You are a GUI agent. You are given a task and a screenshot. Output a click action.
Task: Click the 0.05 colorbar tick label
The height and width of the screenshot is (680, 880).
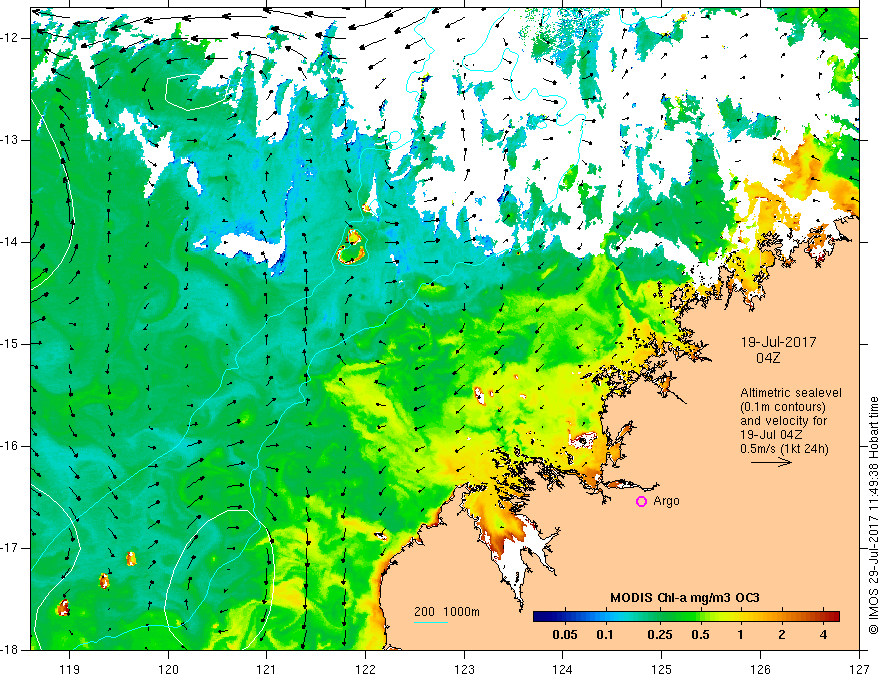[x=565, y=635]
